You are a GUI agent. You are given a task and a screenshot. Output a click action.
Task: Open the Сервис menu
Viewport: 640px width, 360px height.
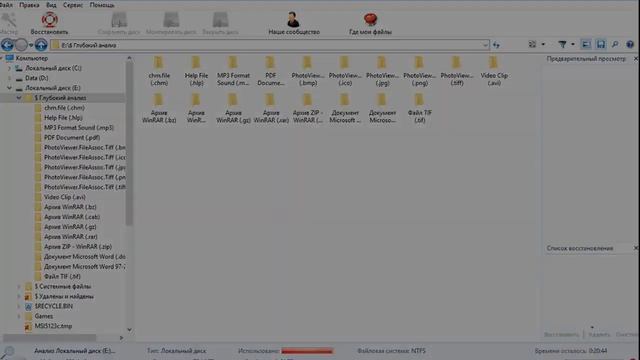coord(73,5)
